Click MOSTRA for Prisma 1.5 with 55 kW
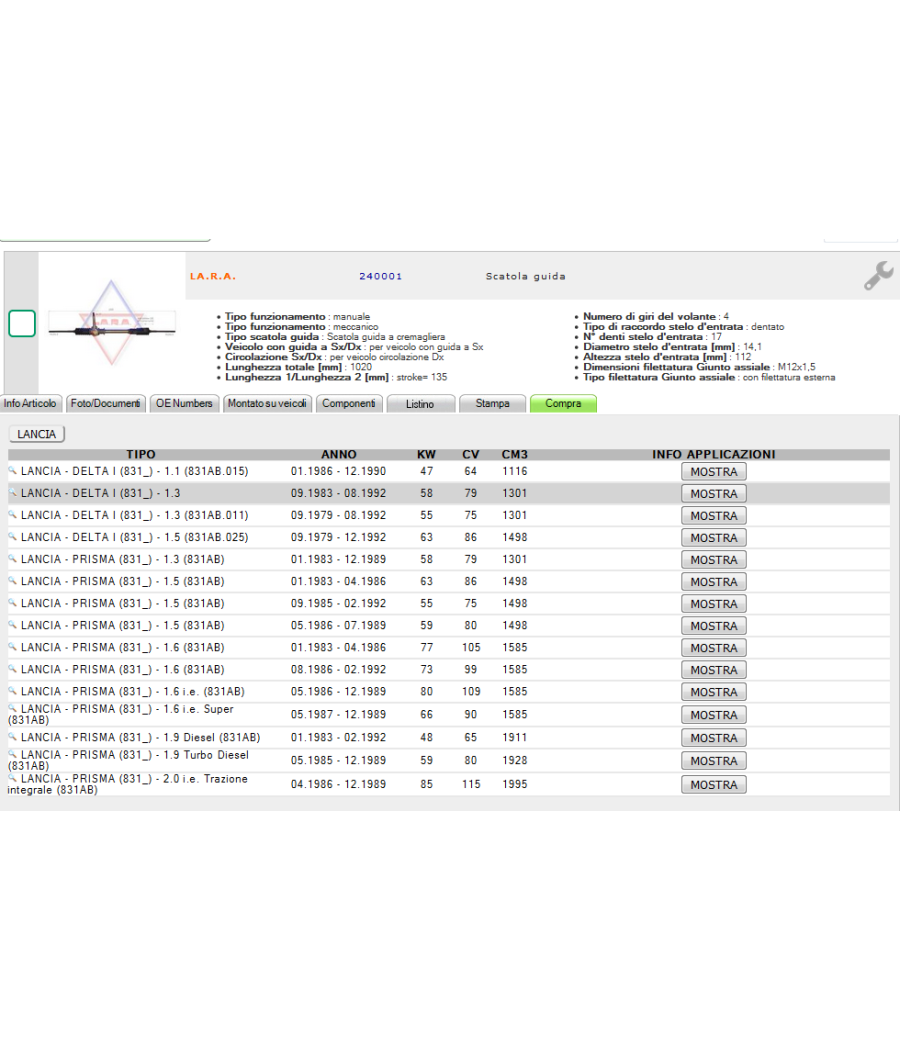Screen dimensions: 900x1050 (714, 605)
